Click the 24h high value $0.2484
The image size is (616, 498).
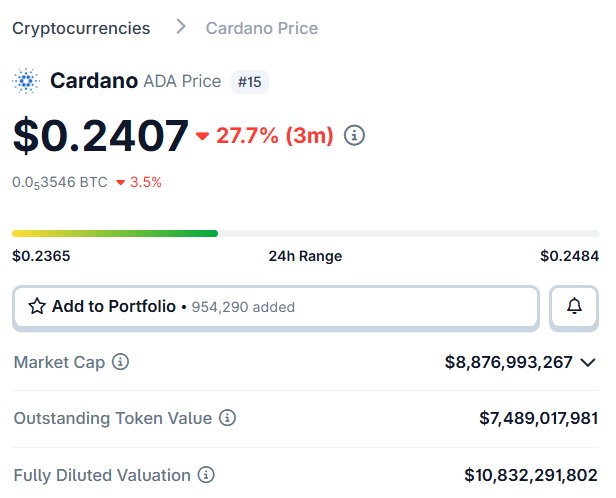coord(569,256)
